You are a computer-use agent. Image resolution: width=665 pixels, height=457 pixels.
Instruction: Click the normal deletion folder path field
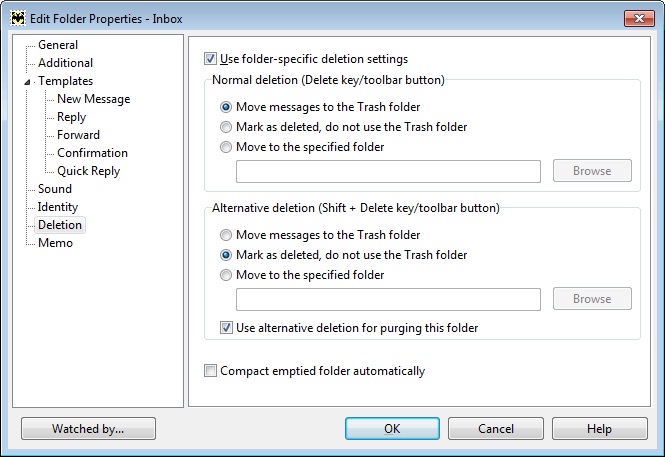388,171
